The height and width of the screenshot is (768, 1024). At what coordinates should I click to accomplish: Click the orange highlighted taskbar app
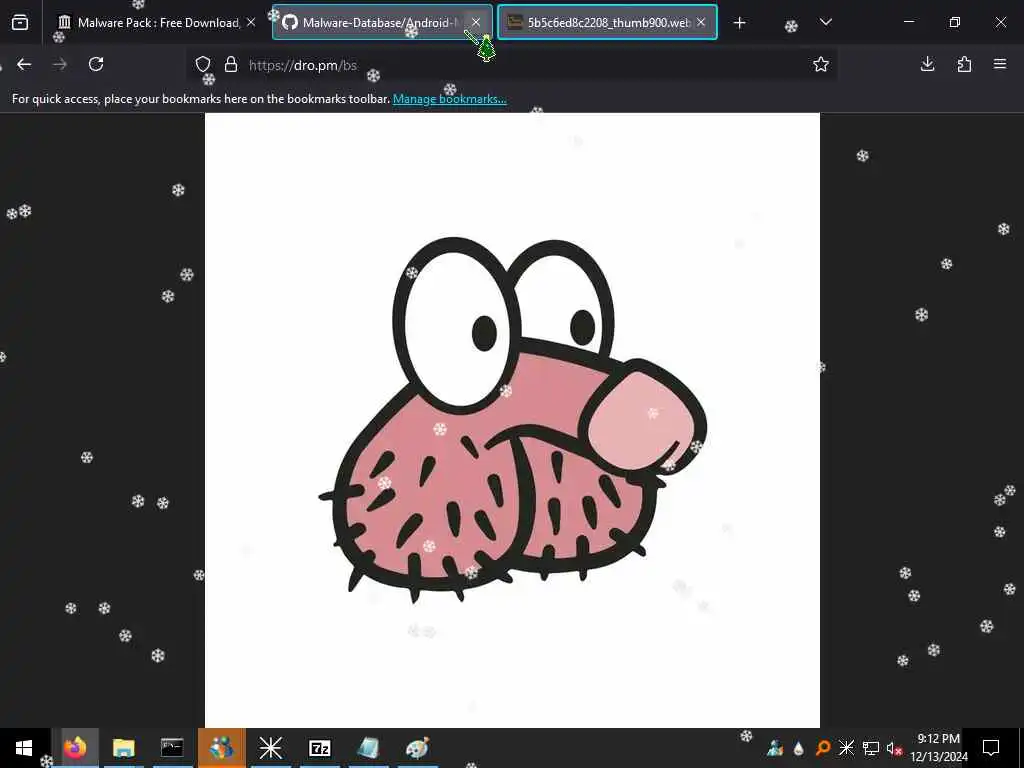pos(221,748)
